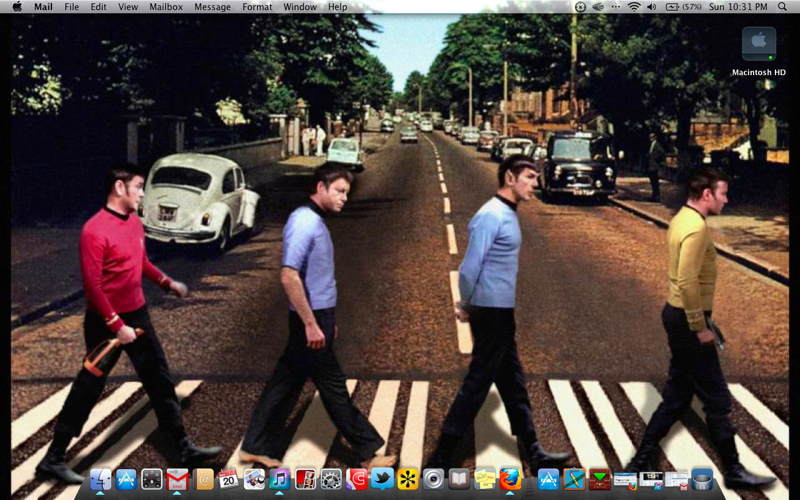Open the volume control in menu bar
Screen dimensions: 800x500
point(652,7)
